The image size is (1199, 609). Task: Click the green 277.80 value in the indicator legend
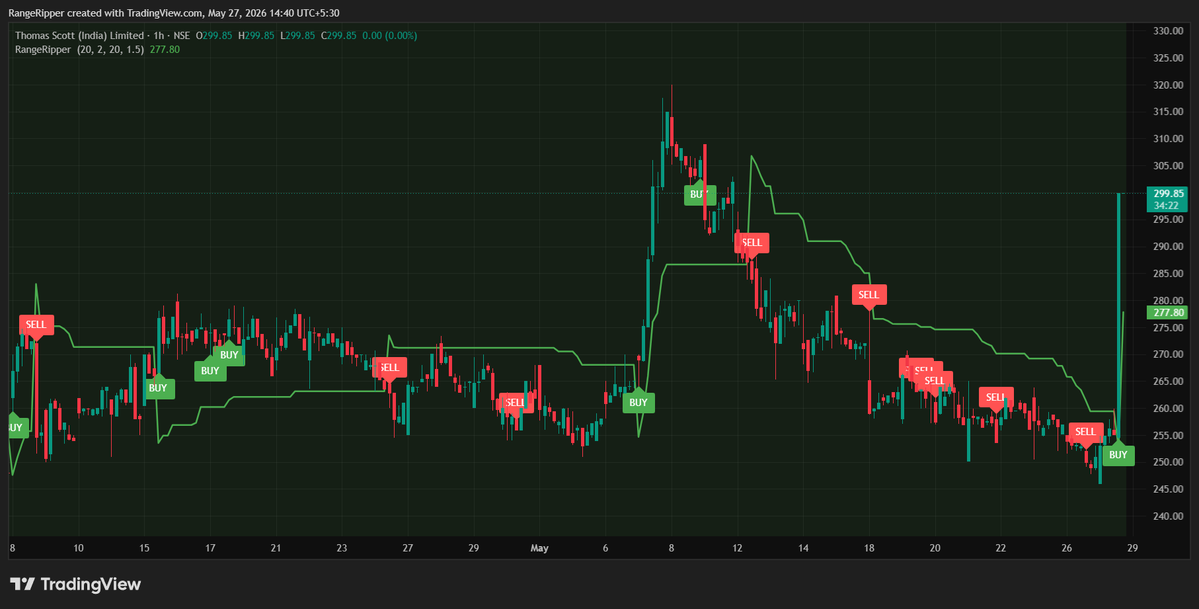(164, 49)
